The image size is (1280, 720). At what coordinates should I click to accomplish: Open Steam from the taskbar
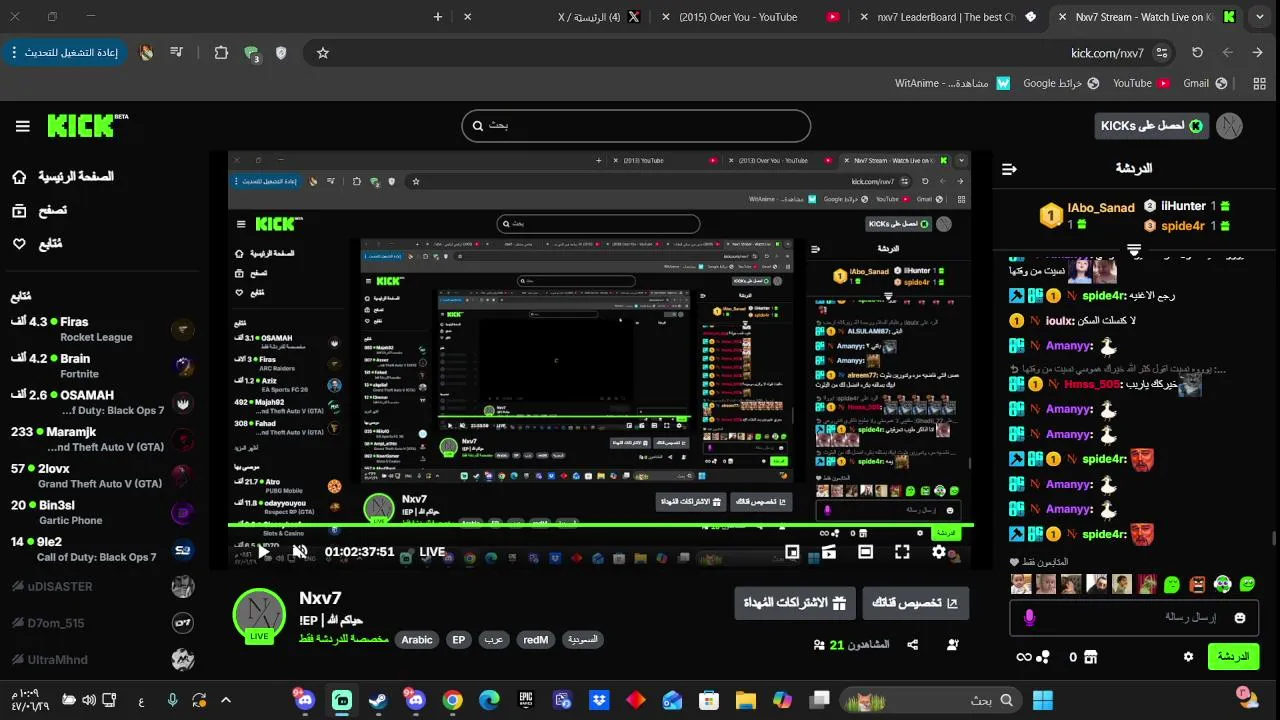[380, 700]
